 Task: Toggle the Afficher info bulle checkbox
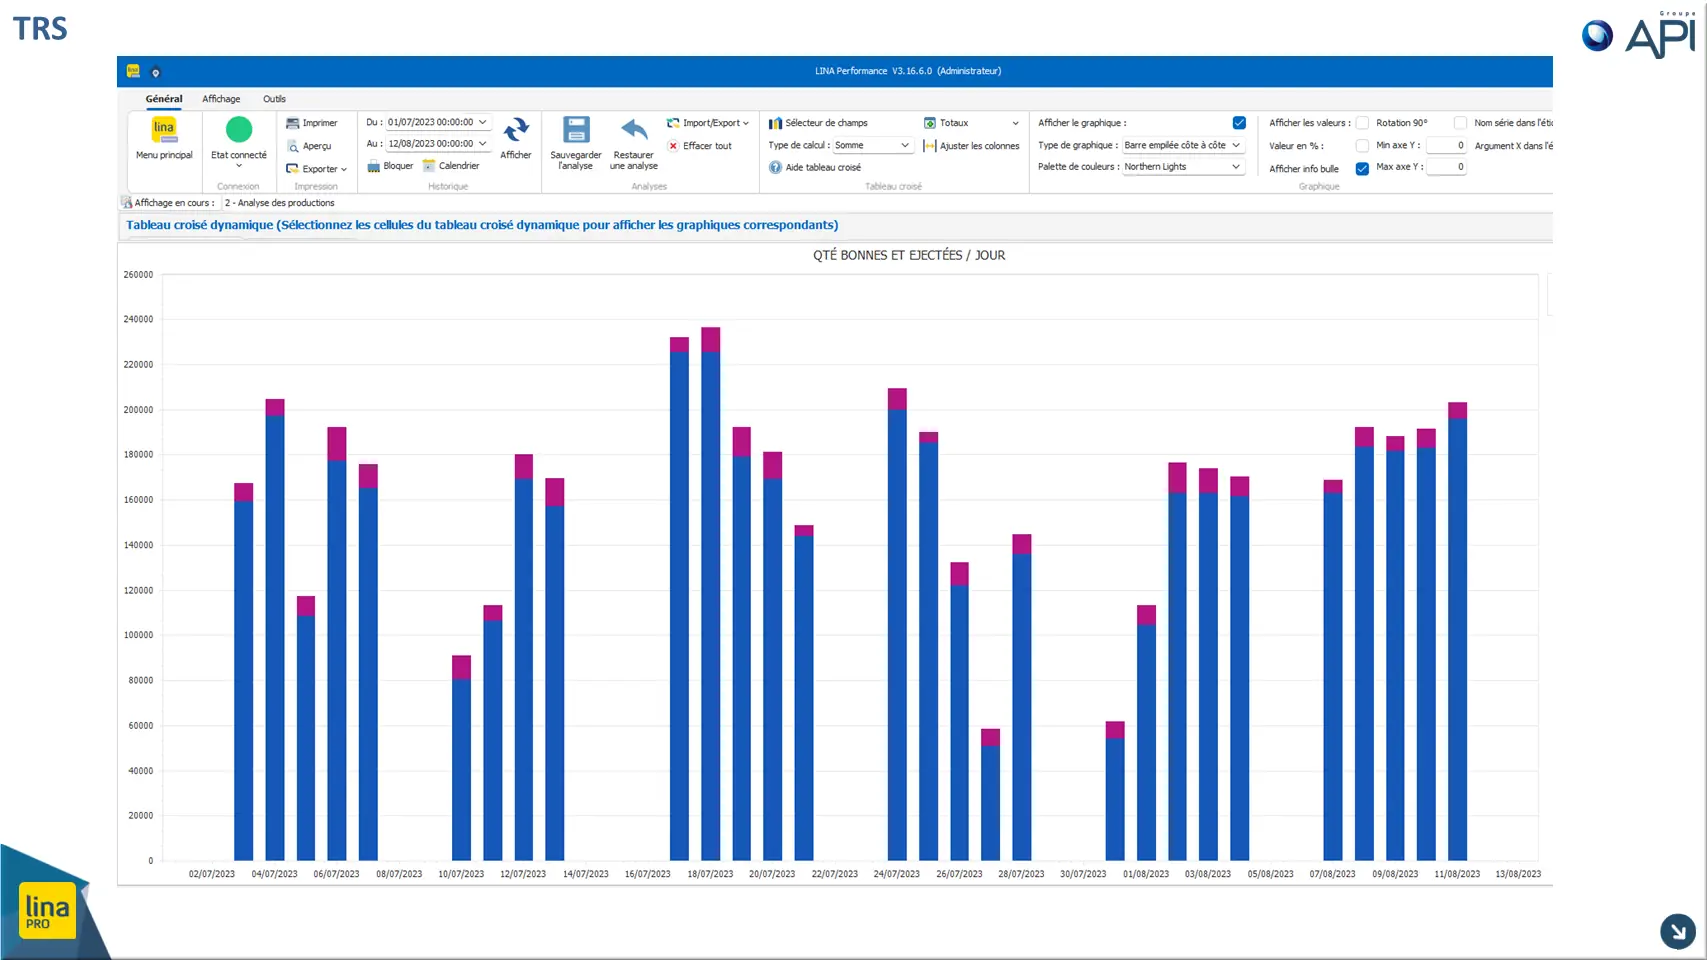click(1362, 169)
